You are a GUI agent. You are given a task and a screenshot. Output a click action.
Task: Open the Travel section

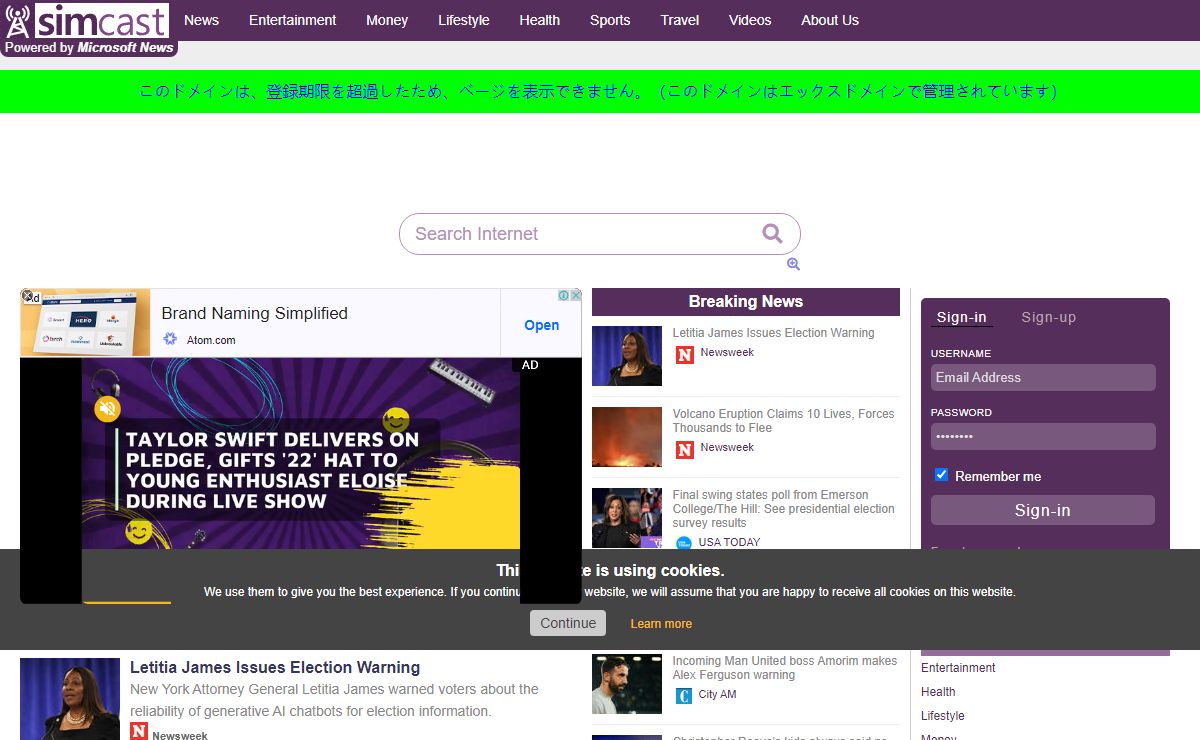pyautogui.click(x=680, y=20)
